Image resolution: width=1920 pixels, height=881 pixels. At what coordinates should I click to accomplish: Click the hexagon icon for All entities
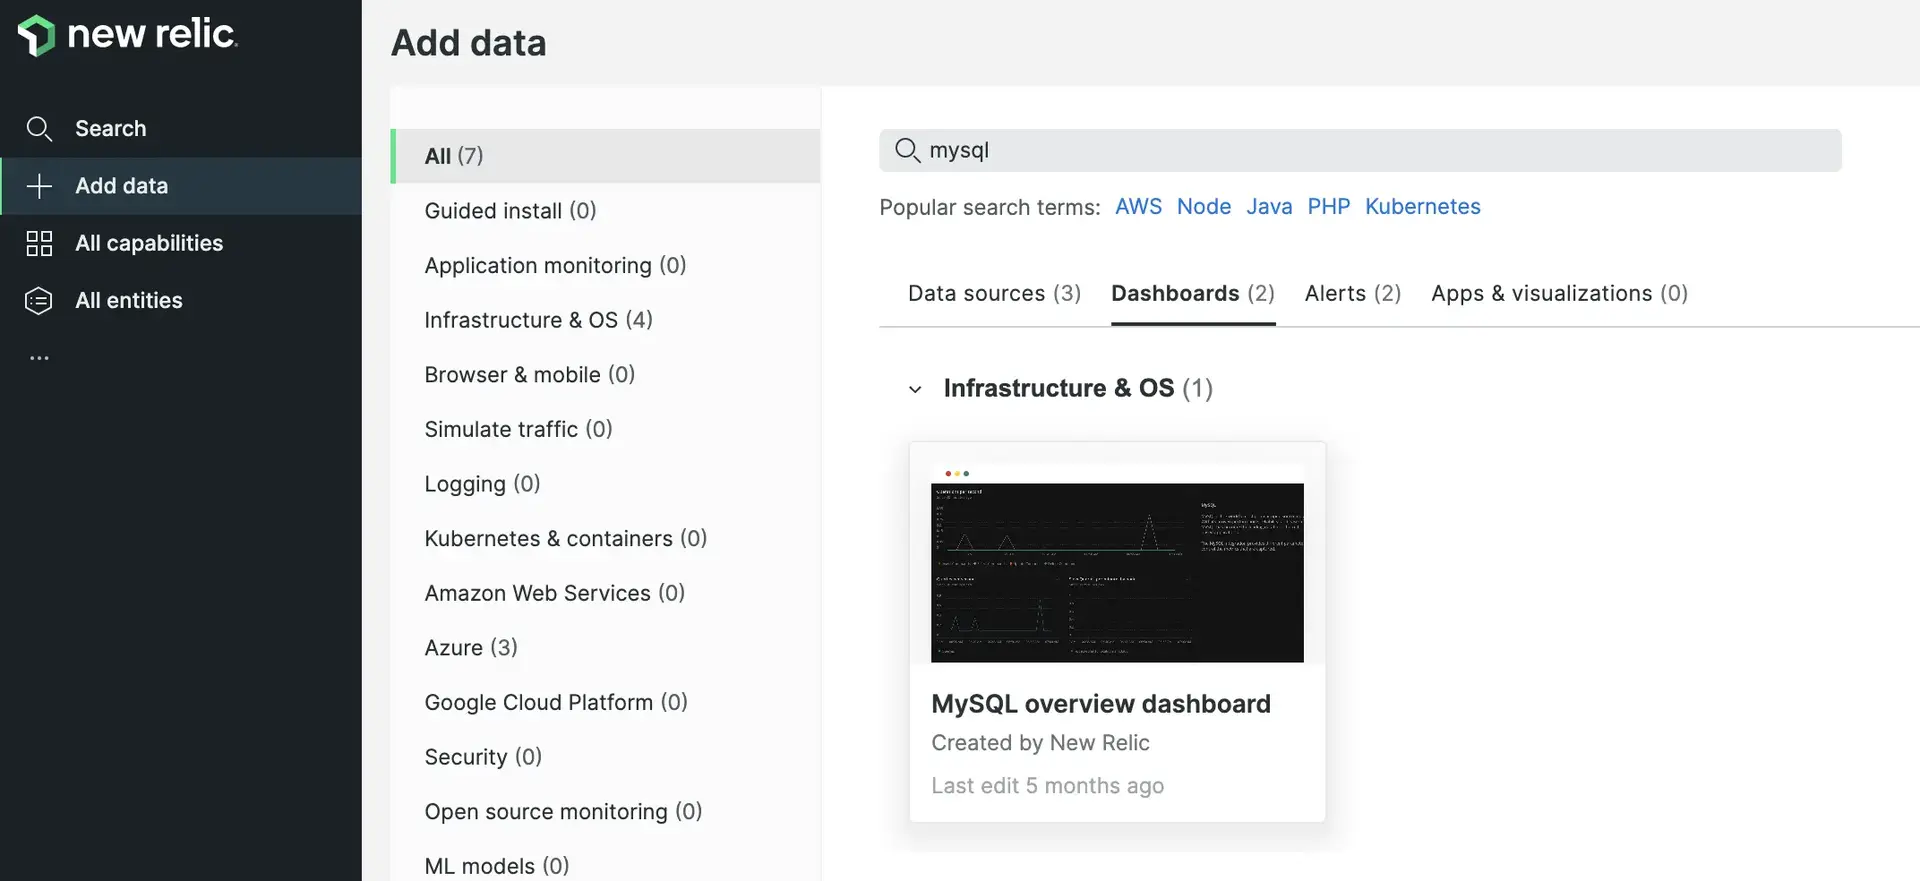coord(39,300)
